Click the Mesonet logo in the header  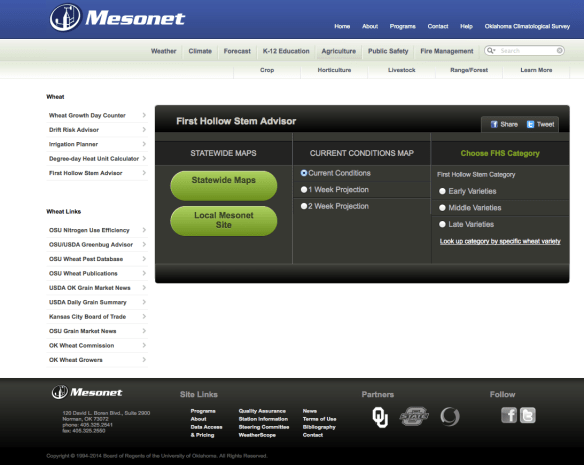(x=117, y=18)
